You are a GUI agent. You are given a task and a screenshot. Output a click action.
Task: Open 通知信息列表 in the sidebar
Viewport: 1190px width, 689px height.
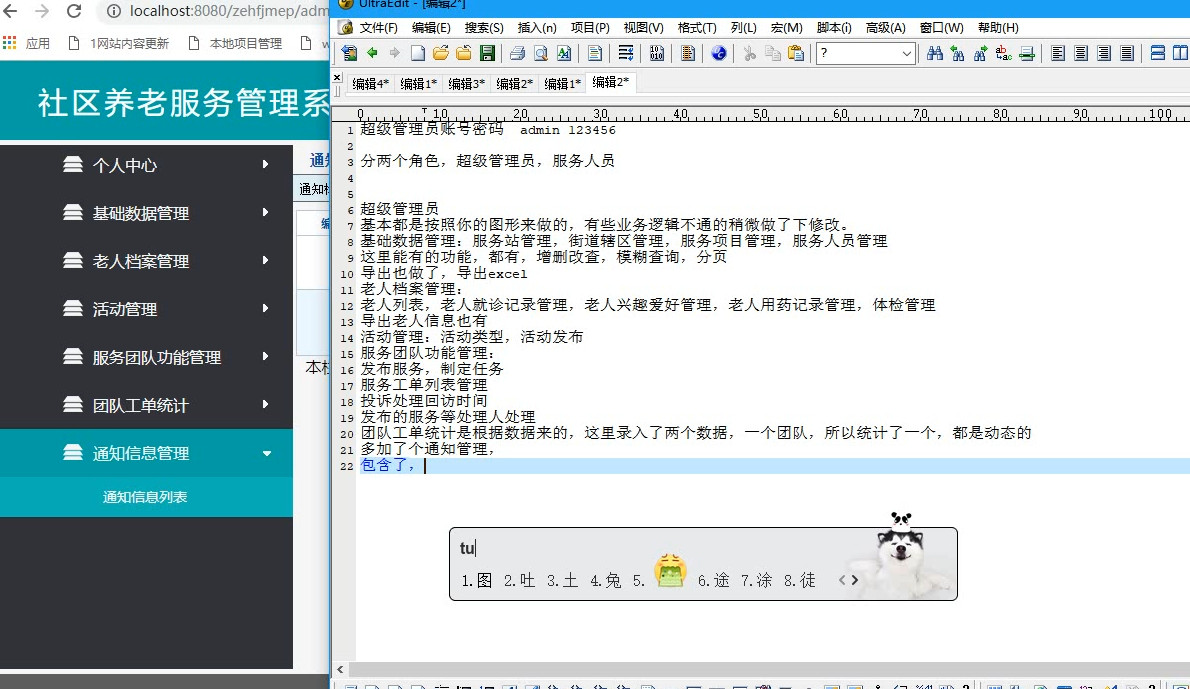pyautogui.click(x=147, y=495)
